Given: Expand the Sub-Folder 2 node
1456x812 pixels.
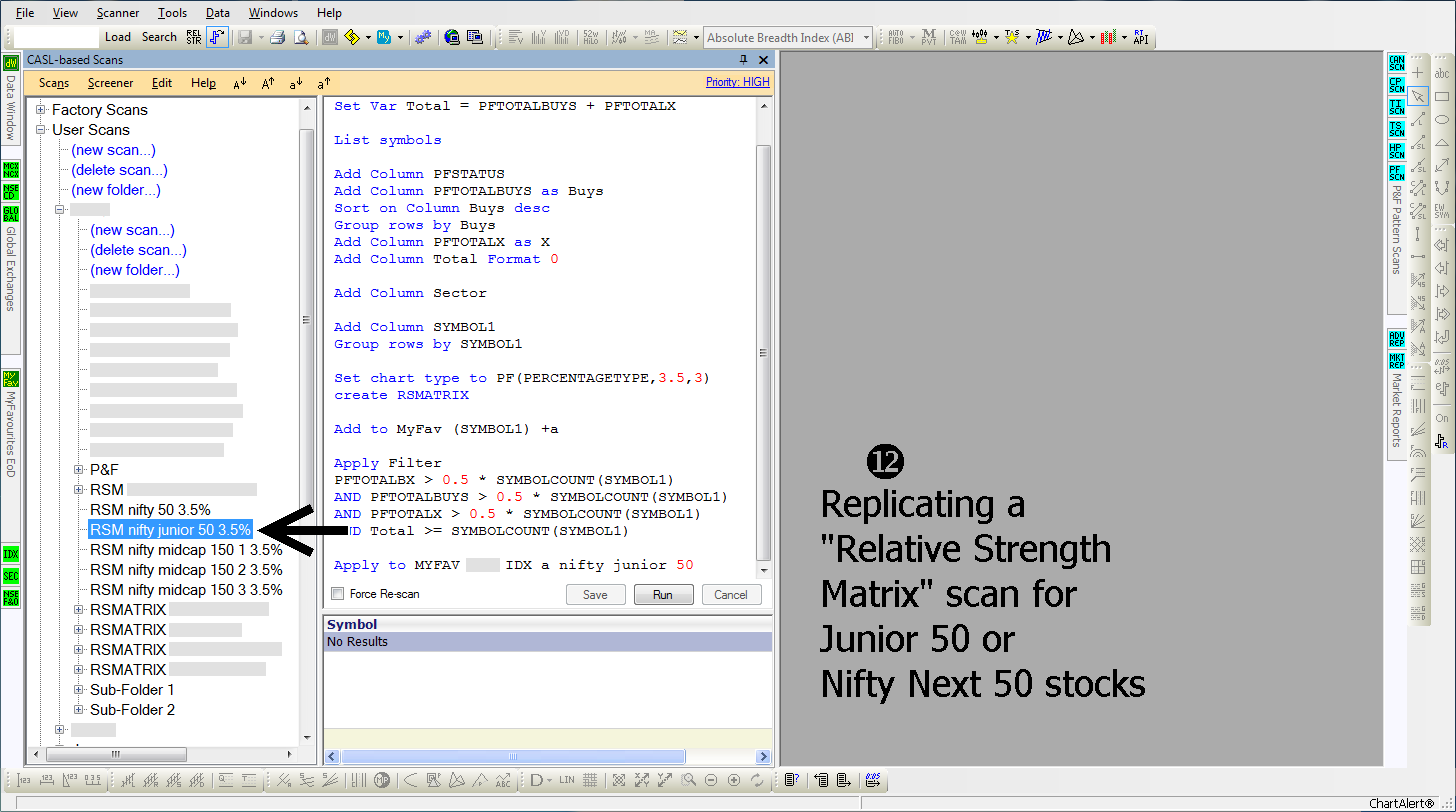Looking at the screenshot, I should 79,709.
